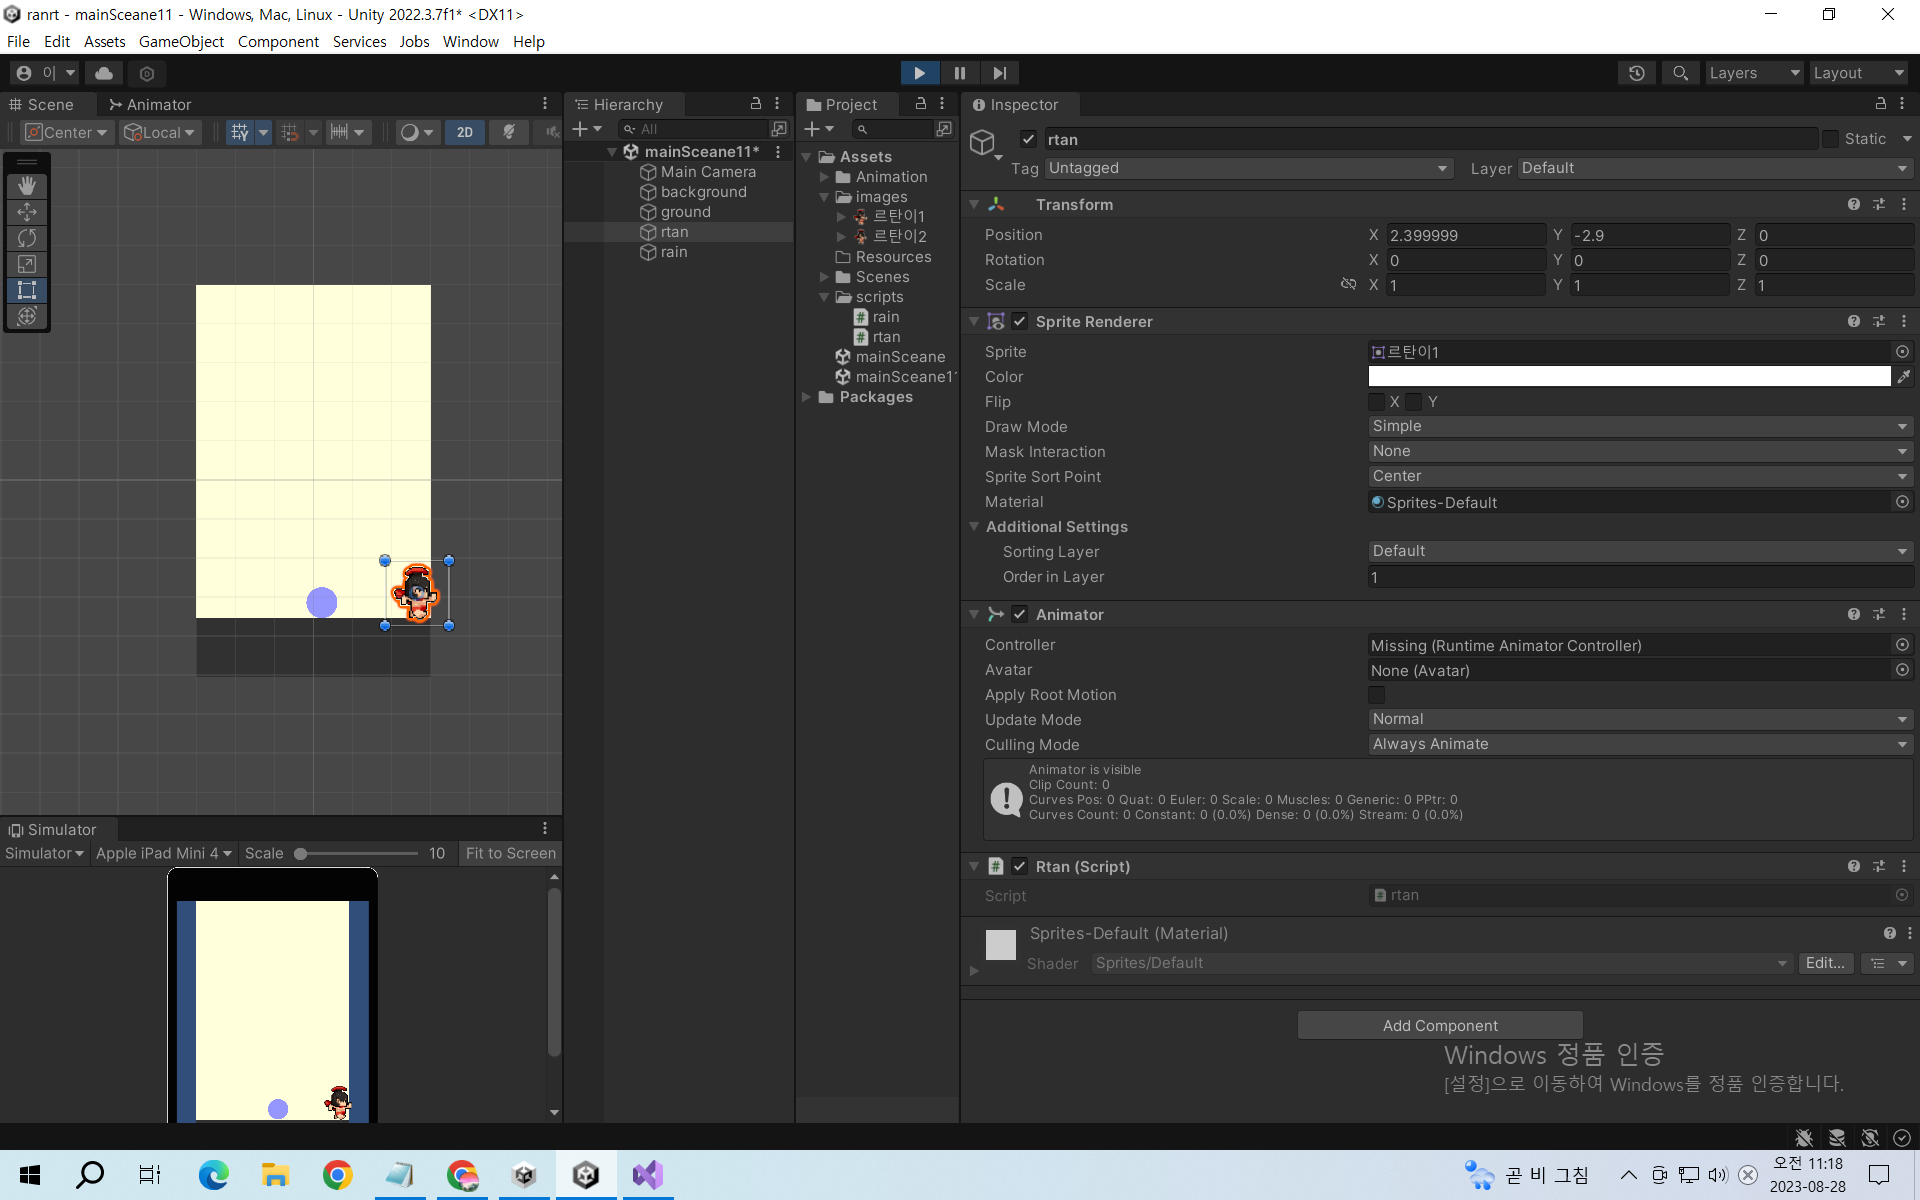Open Animator component options menu
Image resolution: width=1920 pixels, height=1200 pixels.
pos(1903,614)
